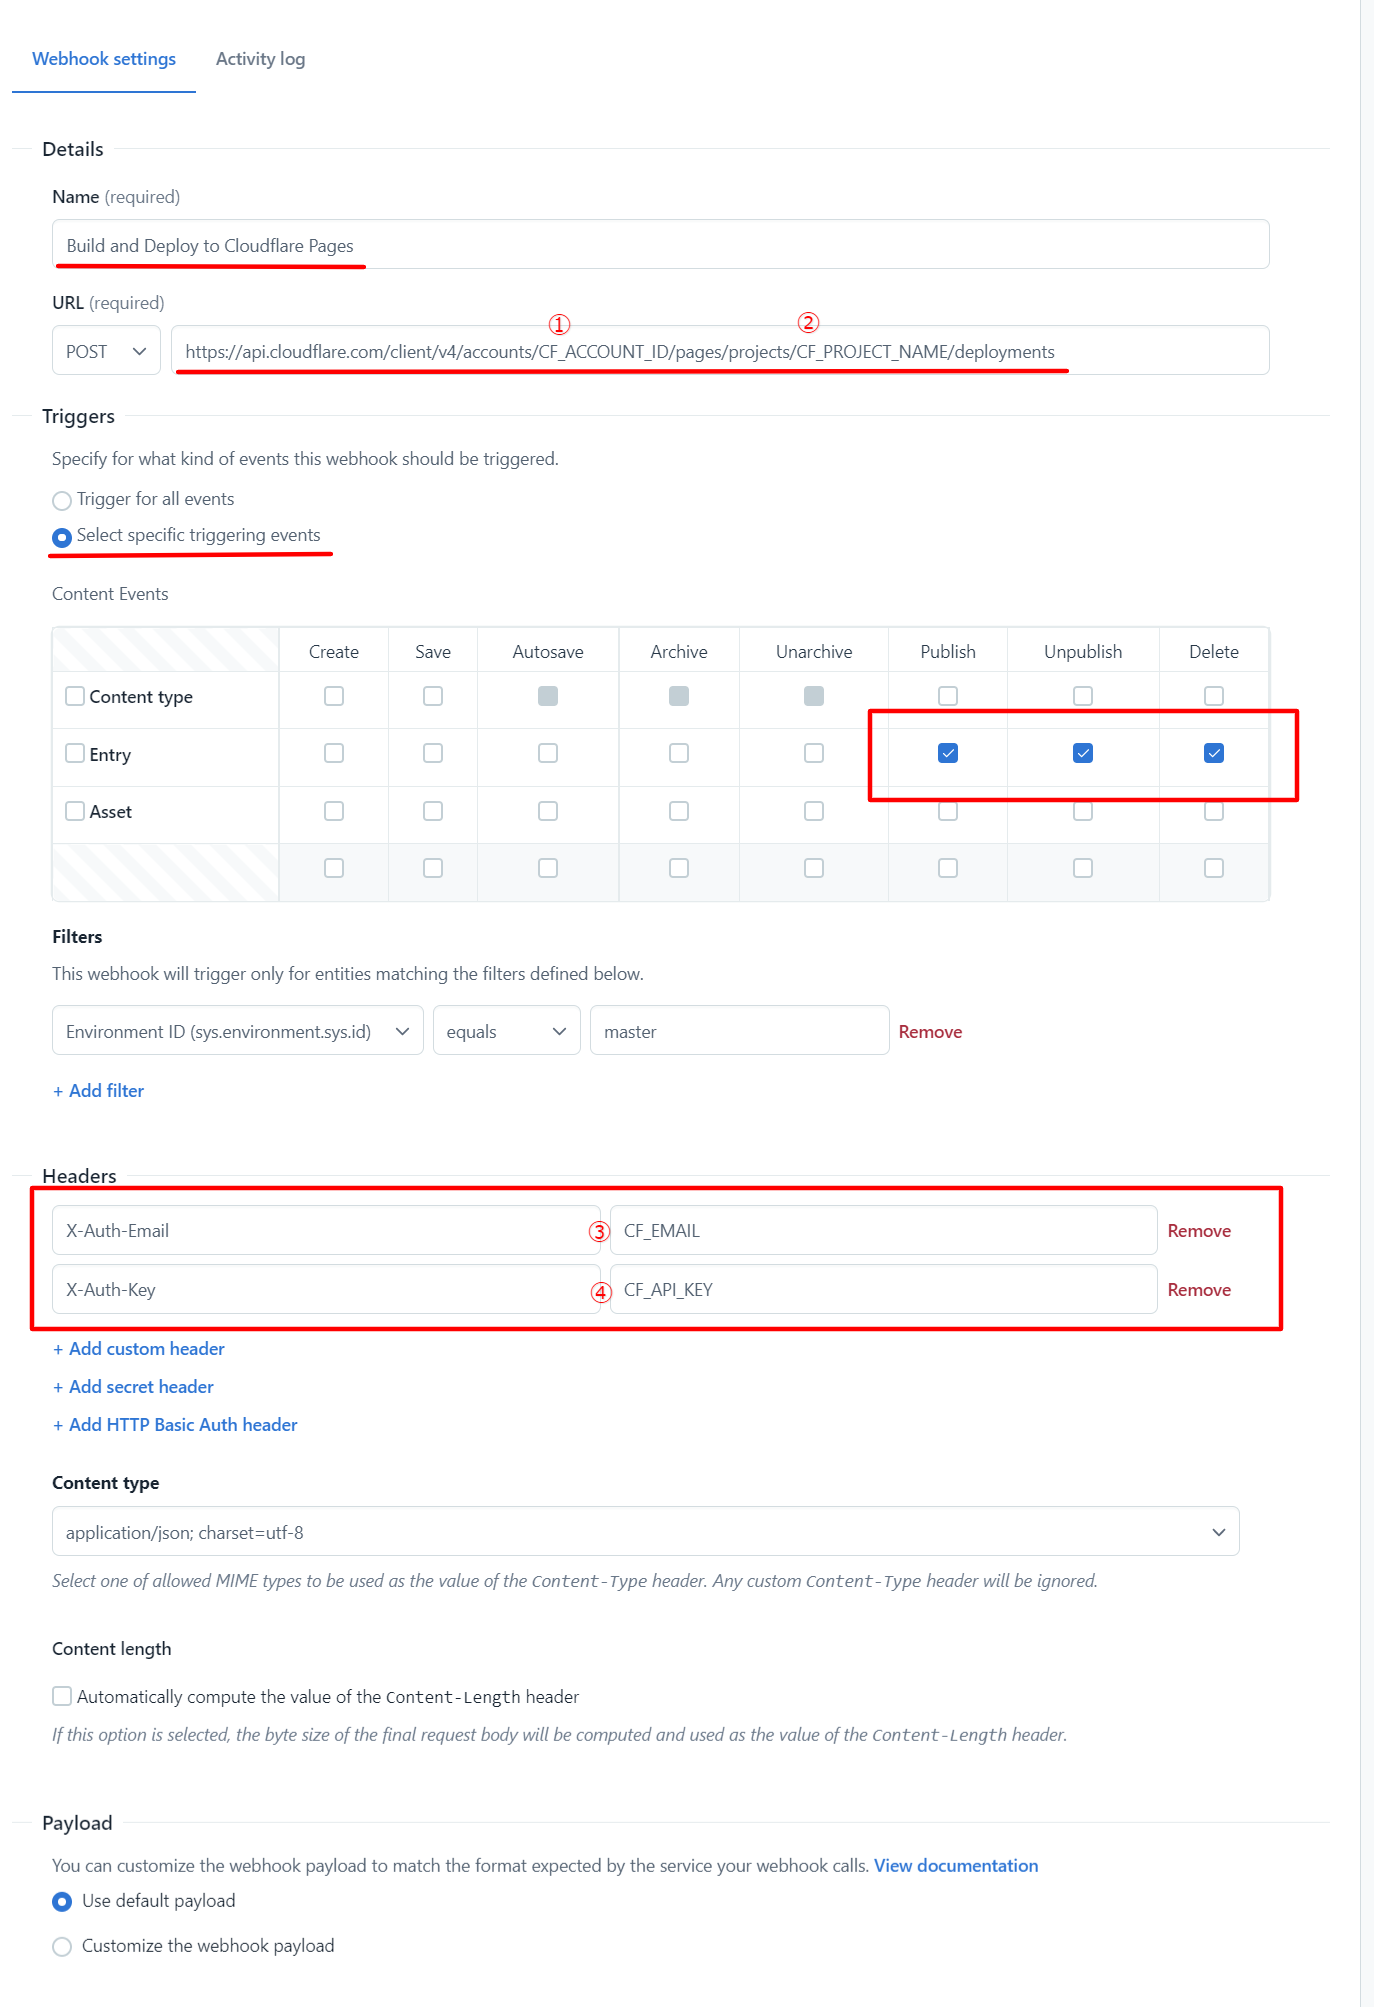Viewport: 1374px width, 2007px height.
Task: Click the CF_EMAIL header value field
Action: pyautogui.click(x=883, y=1230)
